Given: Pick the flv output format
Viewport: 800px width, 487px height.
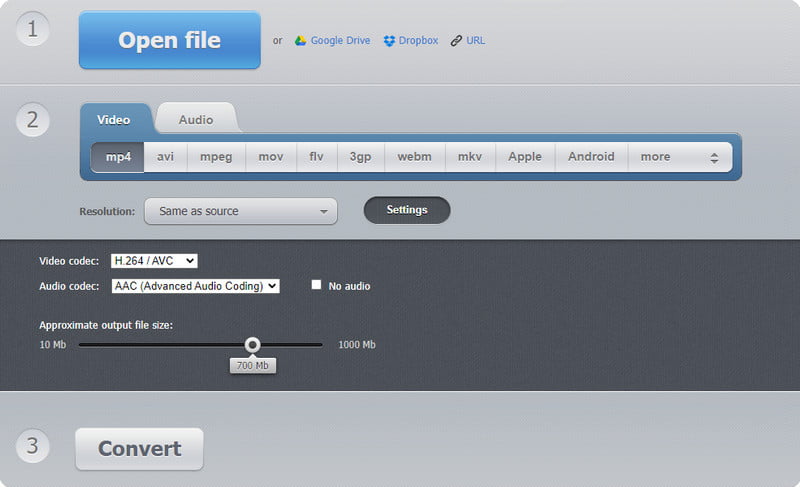Looking at the screenshot, I should 316,157.
